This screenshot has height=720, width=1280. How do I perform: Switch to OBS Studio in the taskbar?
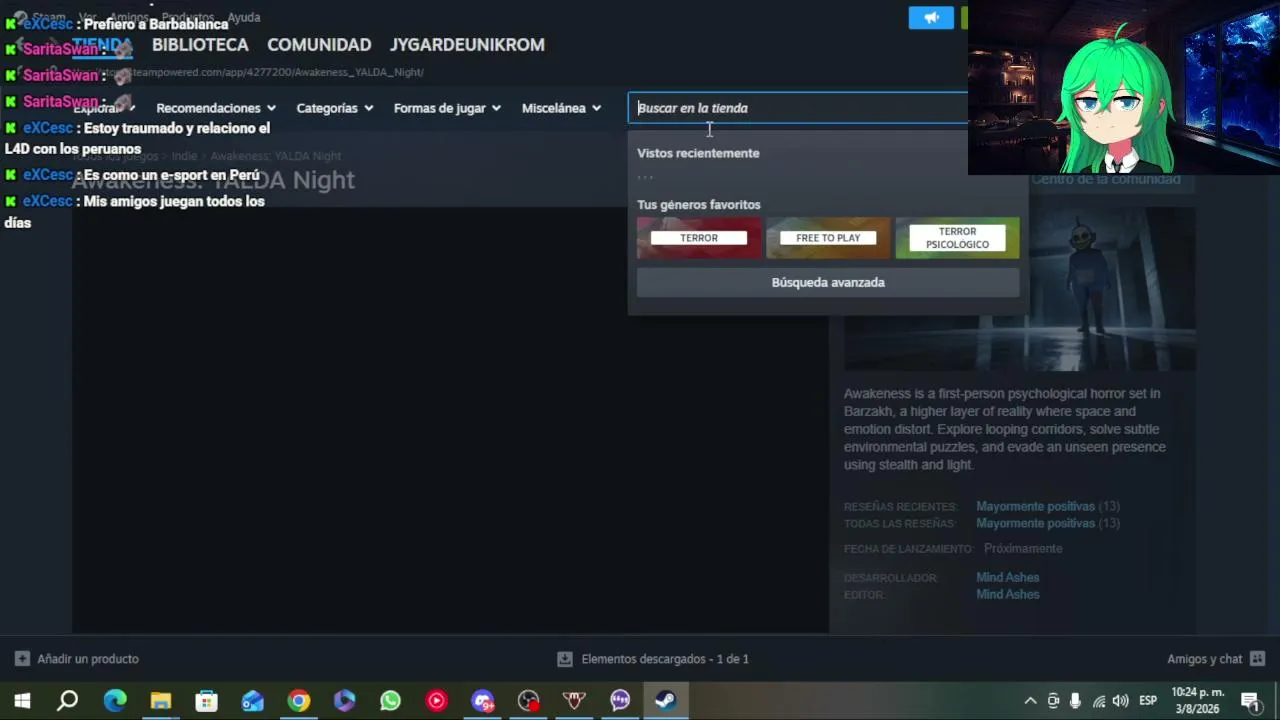pos(529,700)
